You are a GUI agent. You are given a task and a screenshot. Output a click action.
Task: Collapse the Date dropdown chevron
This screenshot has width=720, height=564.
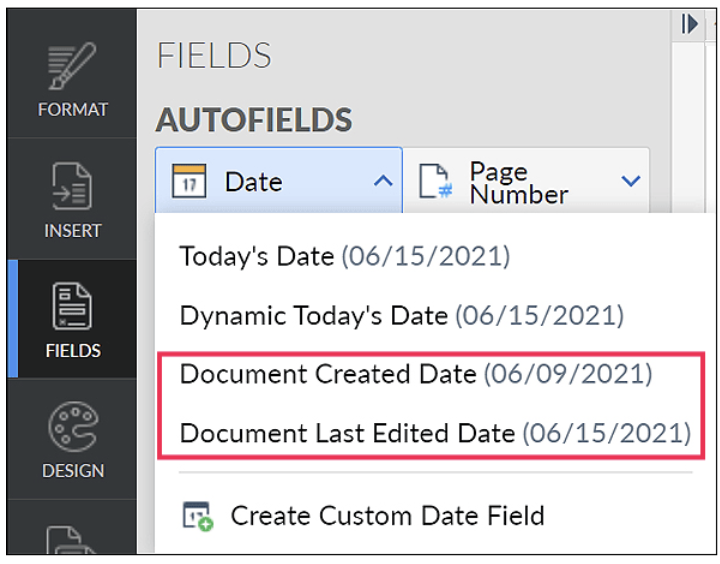(x=382, y=181)
